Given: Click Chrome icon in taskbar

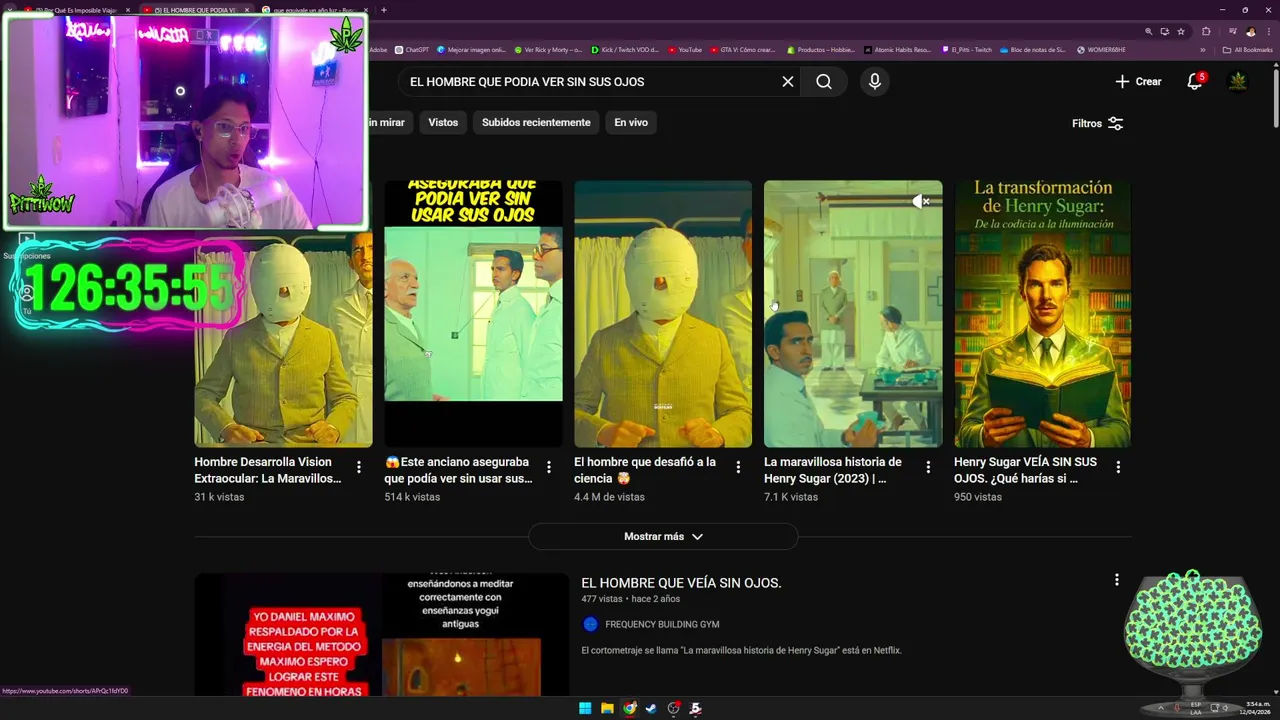Looking at the screenshot, I should tap(630, 708).
